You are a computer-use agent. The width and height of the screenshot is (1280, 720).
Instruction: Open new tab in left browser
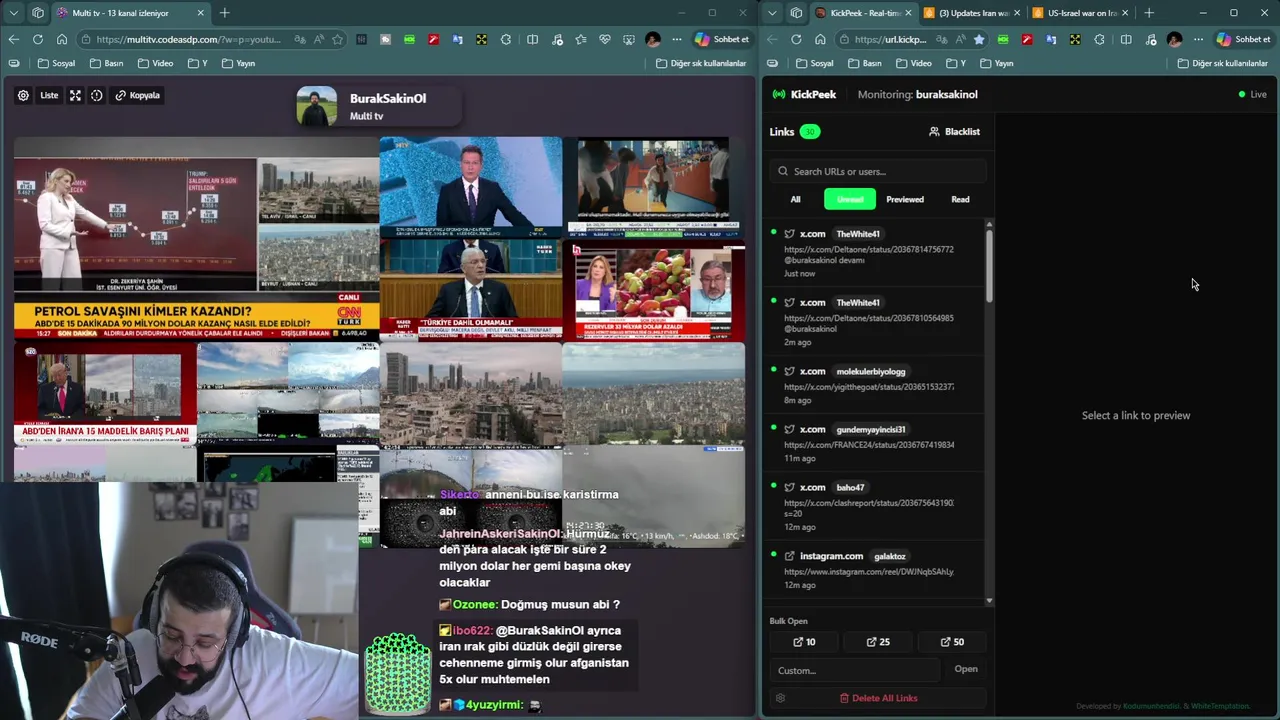point(225,13)
